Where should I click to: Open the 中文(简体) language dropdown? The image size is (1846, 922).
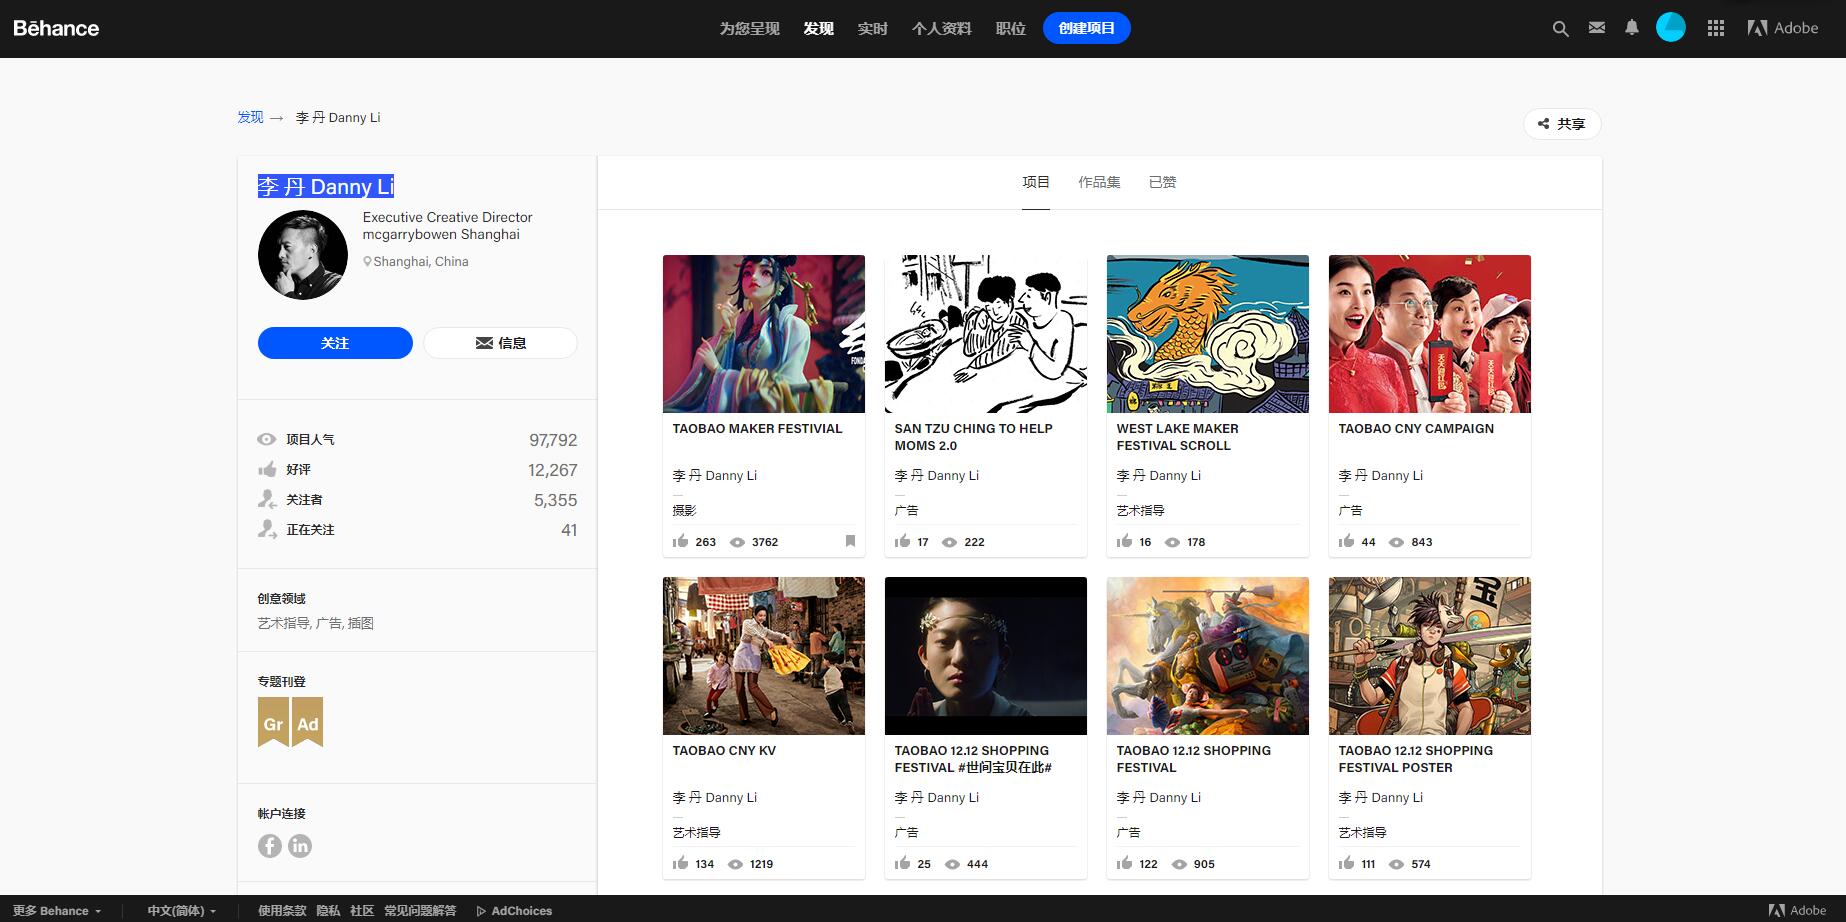tap(181, 910)
